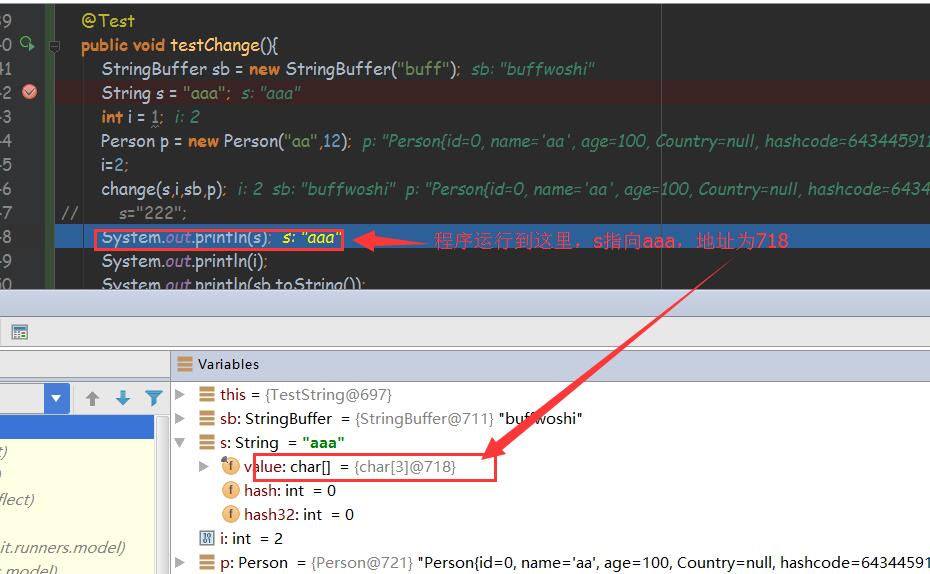Toggle the breakpoint on the String s line
This screenshot has width=930, height=574.
(x=29, y=92)
